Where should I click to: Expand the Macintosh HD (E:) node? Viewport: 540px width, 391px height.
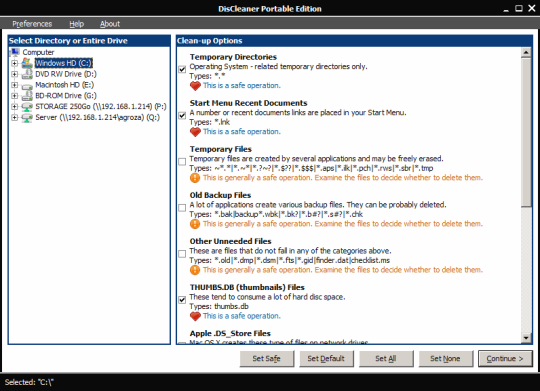point(14,85)
